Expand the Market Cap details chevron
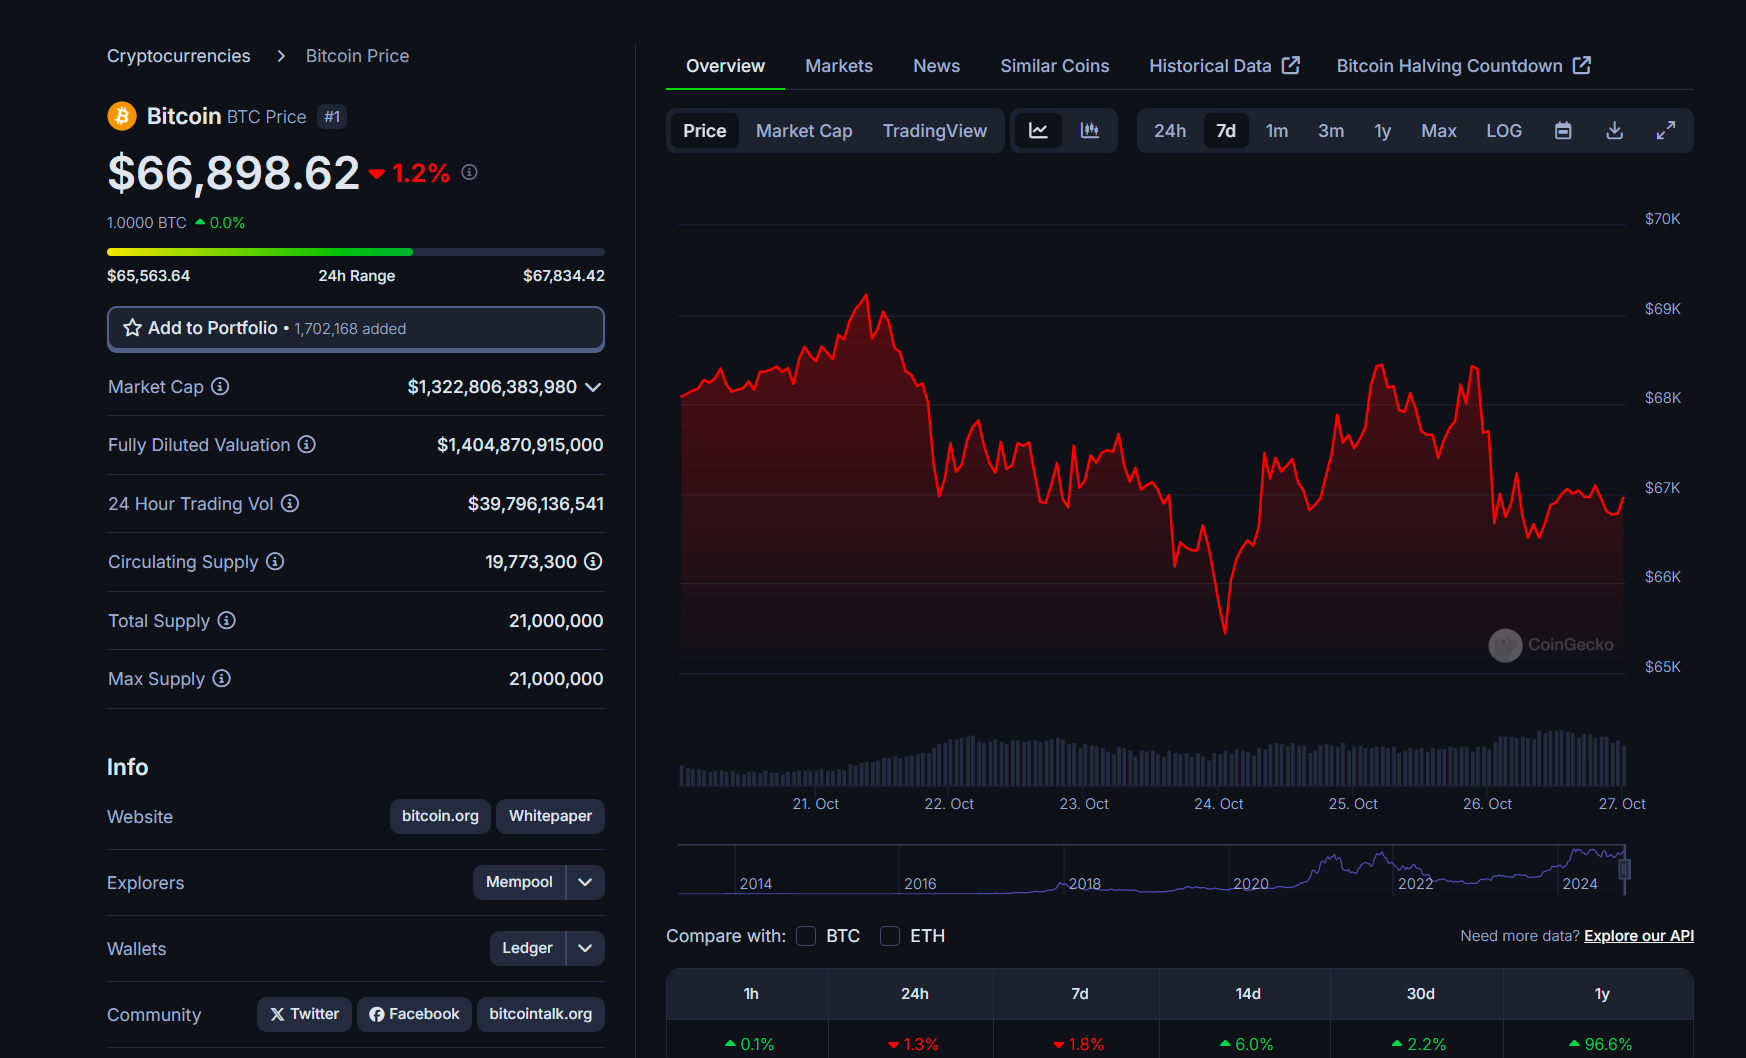 click(x=593, y=387)
